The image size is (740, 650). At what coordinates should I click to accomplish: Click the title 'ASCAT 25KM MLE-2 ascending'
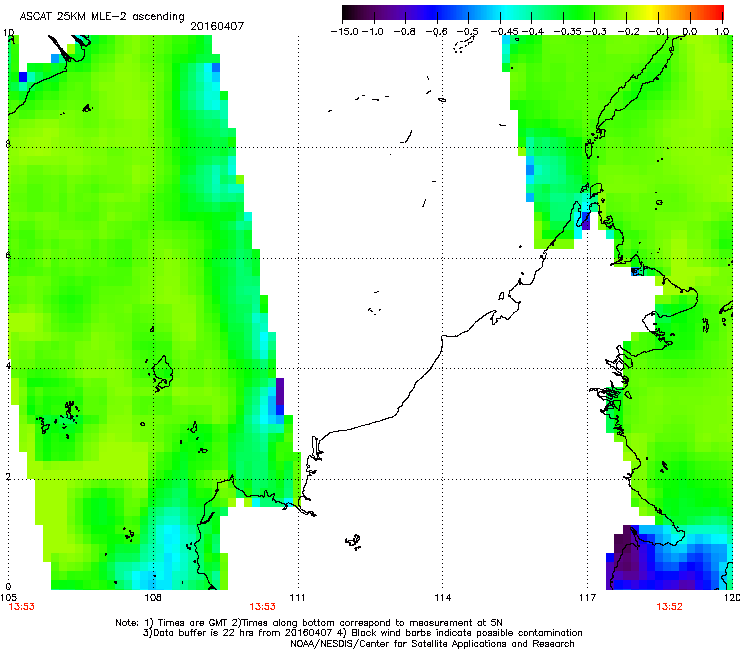102,17
